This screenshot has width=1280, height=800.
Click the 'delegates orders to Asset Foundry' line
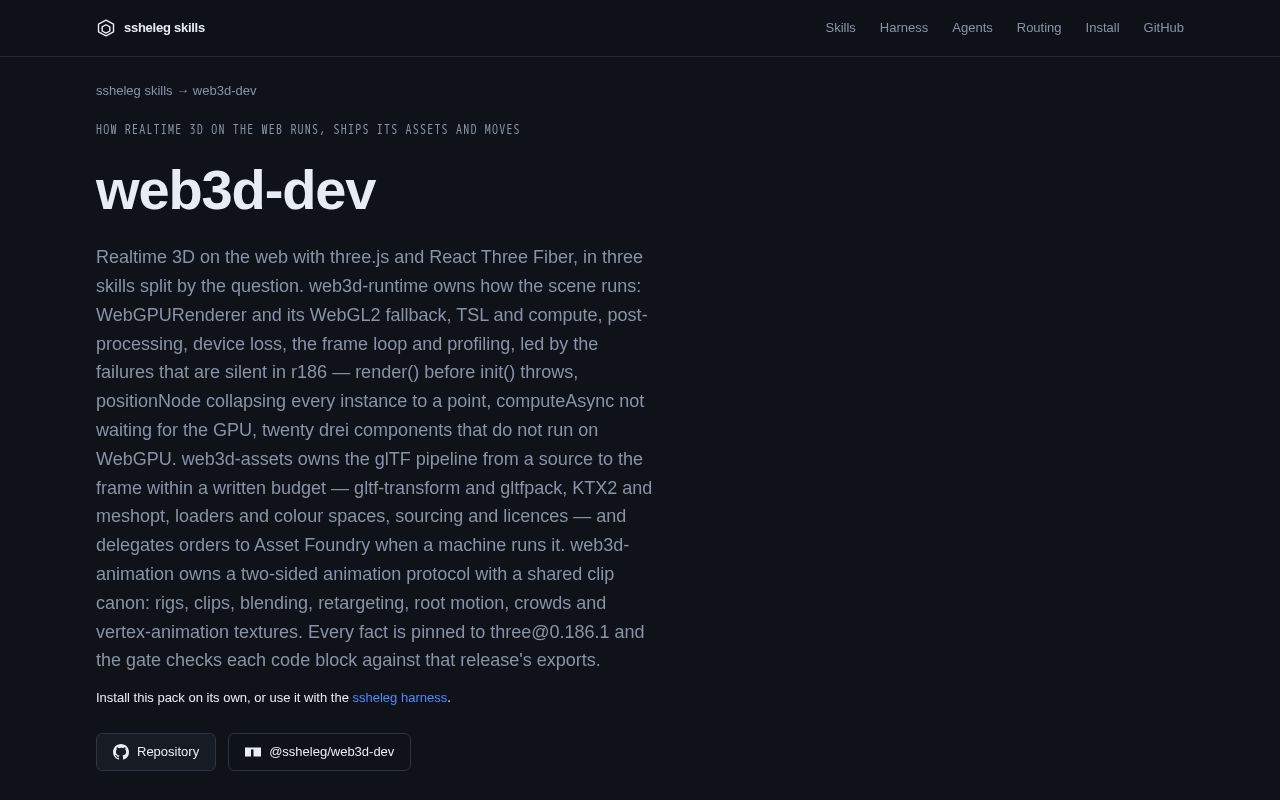coord(363,545)
